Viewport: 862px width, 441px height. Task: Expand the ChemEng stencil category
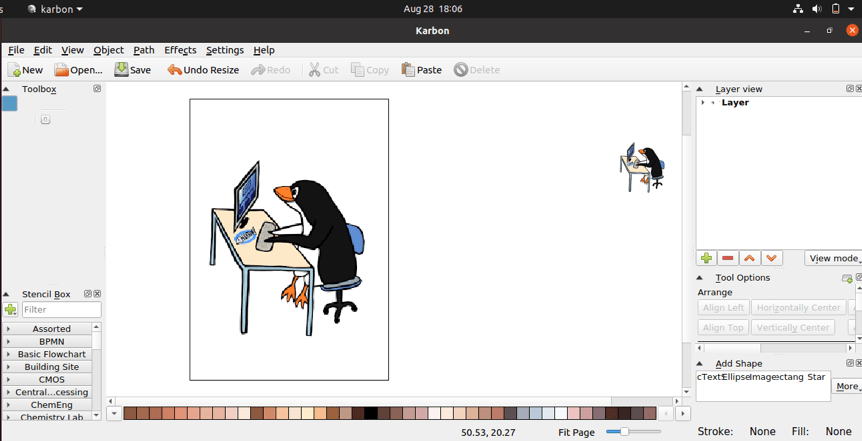tap(8, 405)
